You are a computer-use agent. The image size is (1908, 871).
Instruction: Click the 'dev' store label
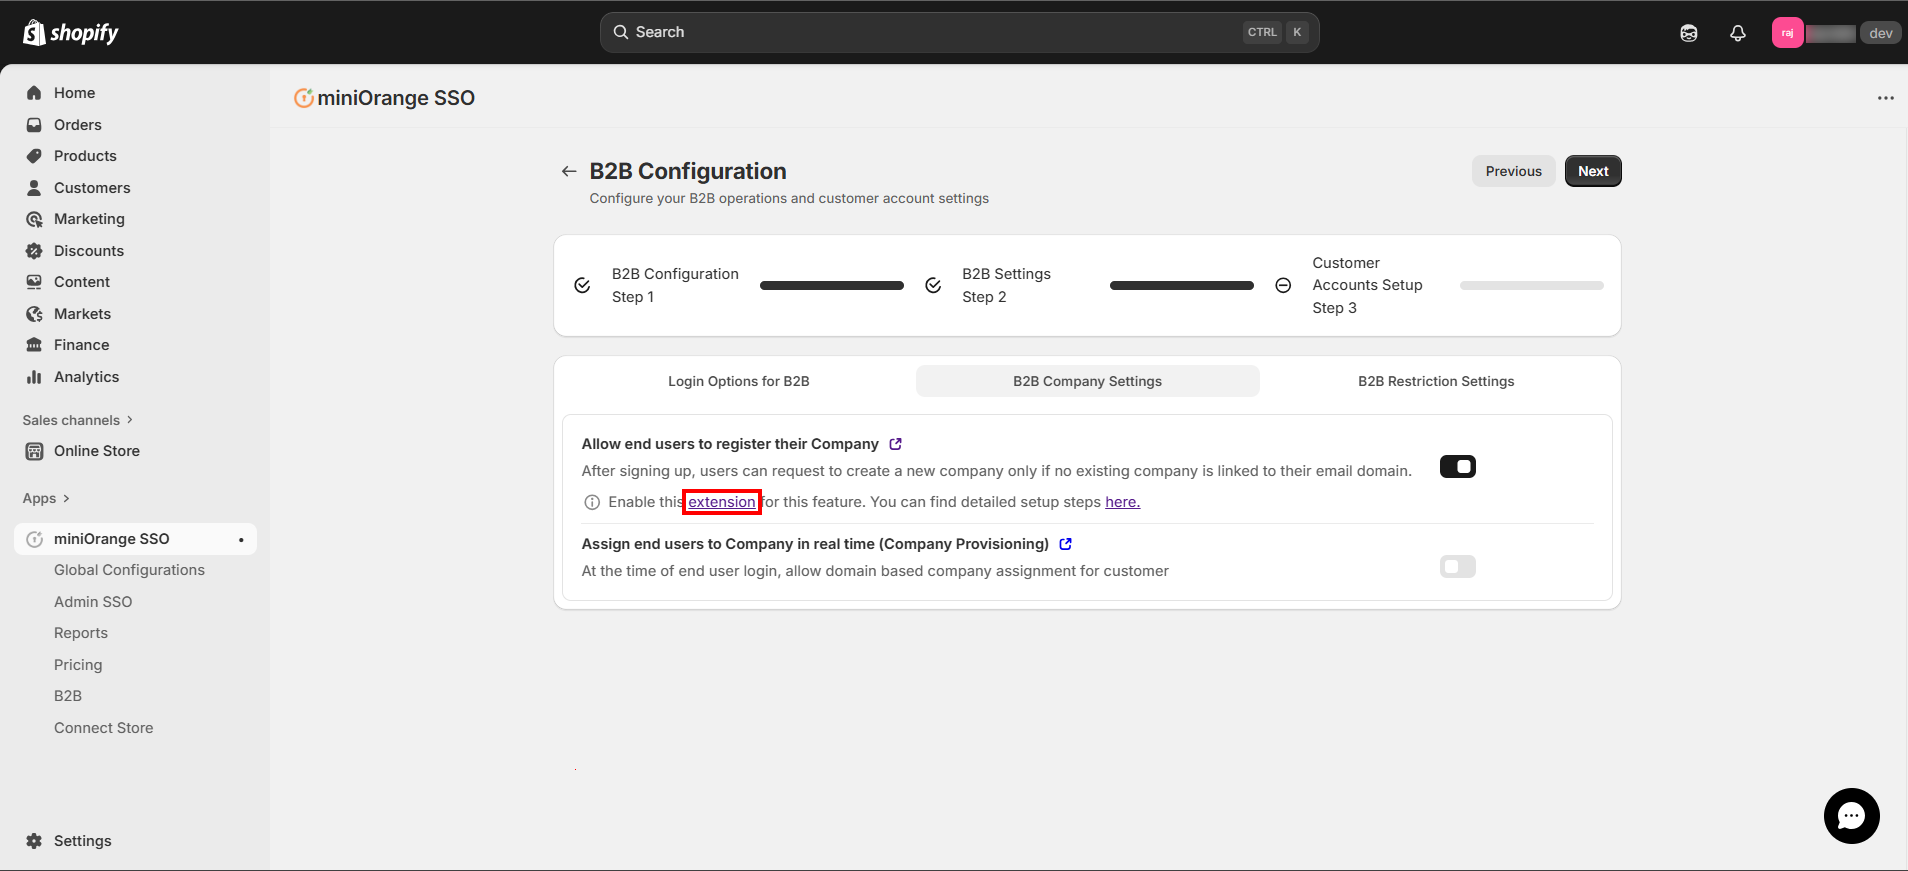[1881, 33]
